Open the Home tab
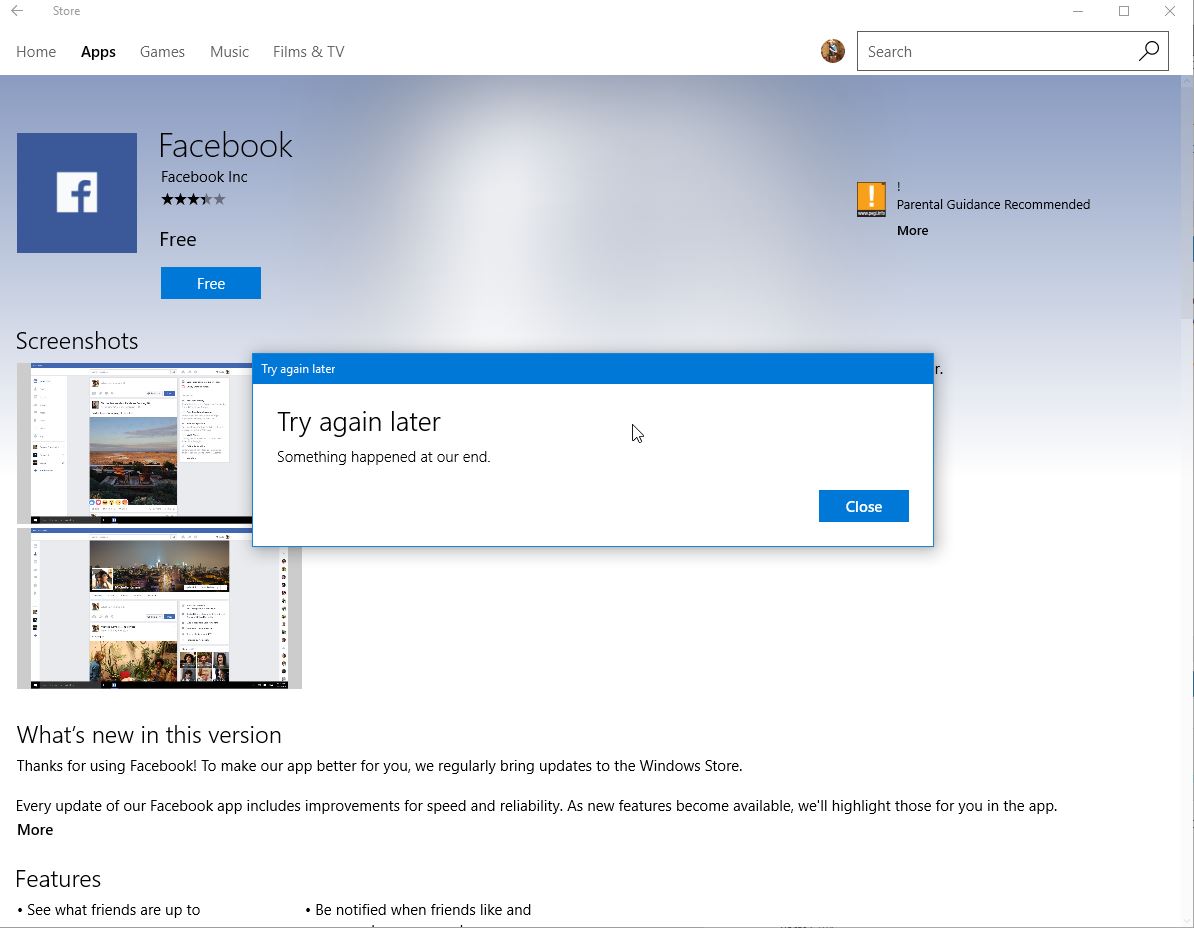This screenshot has width=1194, height=928. [x=36, y=52]
